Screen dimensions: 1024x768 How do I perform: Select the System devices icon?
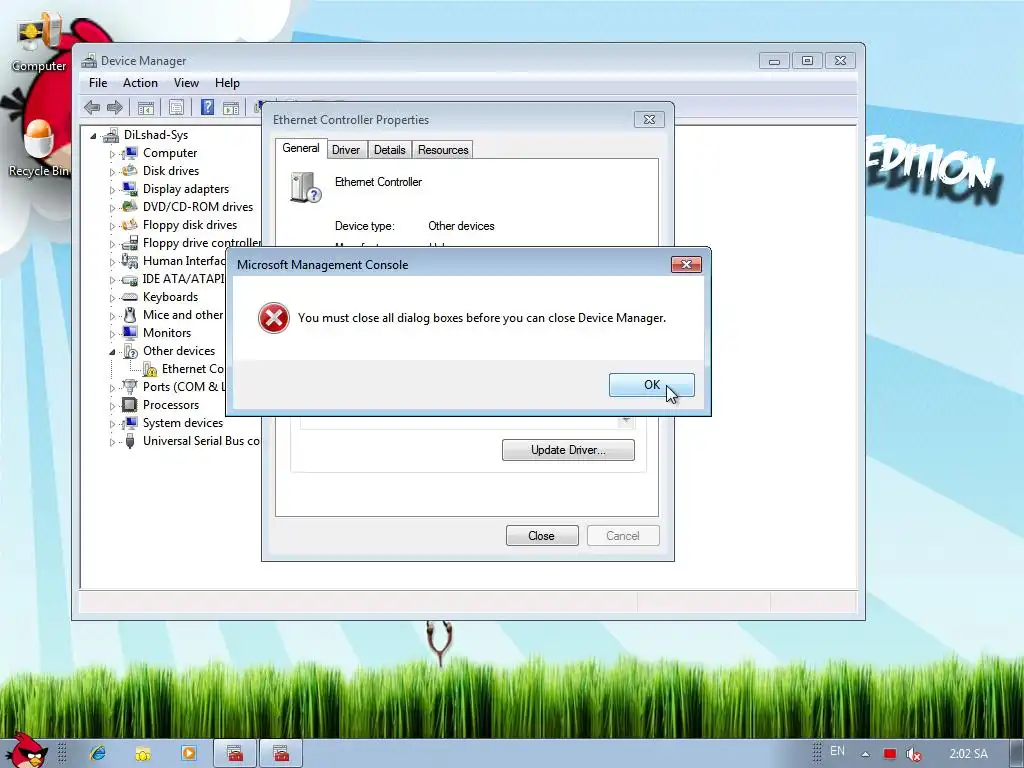(x=130, y=423)
